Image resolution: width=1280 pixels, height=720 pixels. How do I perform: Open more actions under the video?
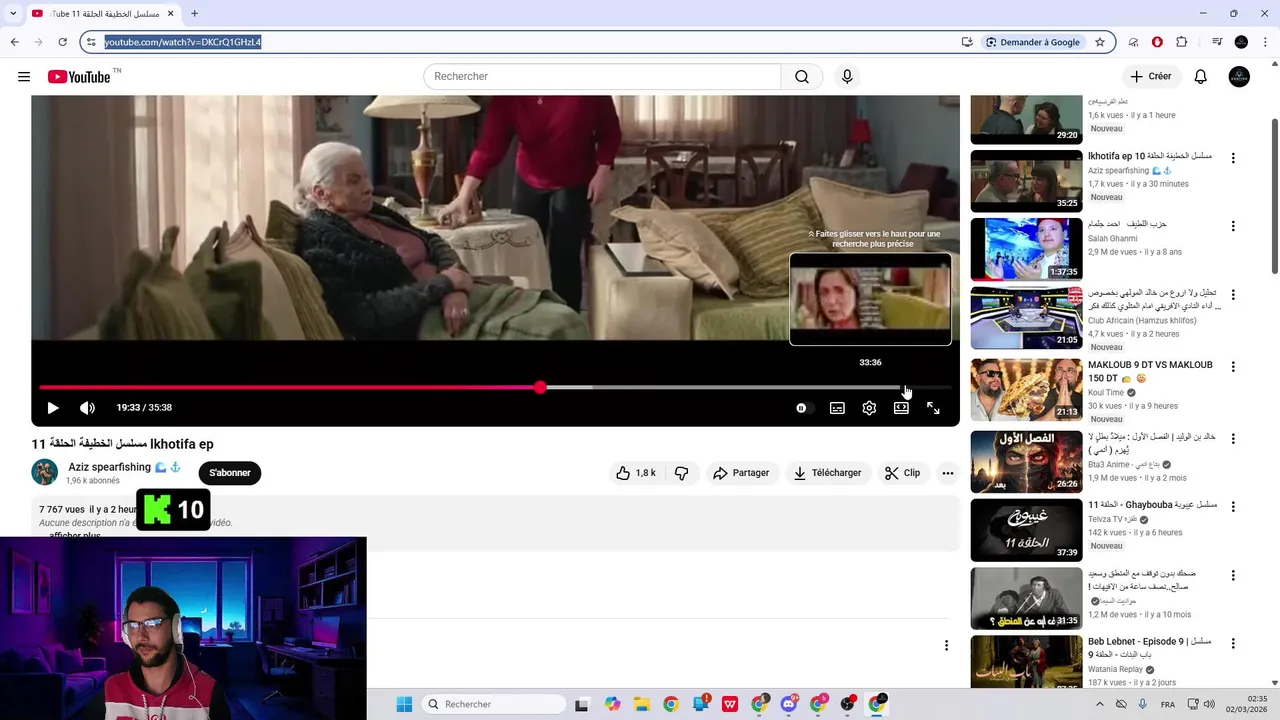click(948, 473)
